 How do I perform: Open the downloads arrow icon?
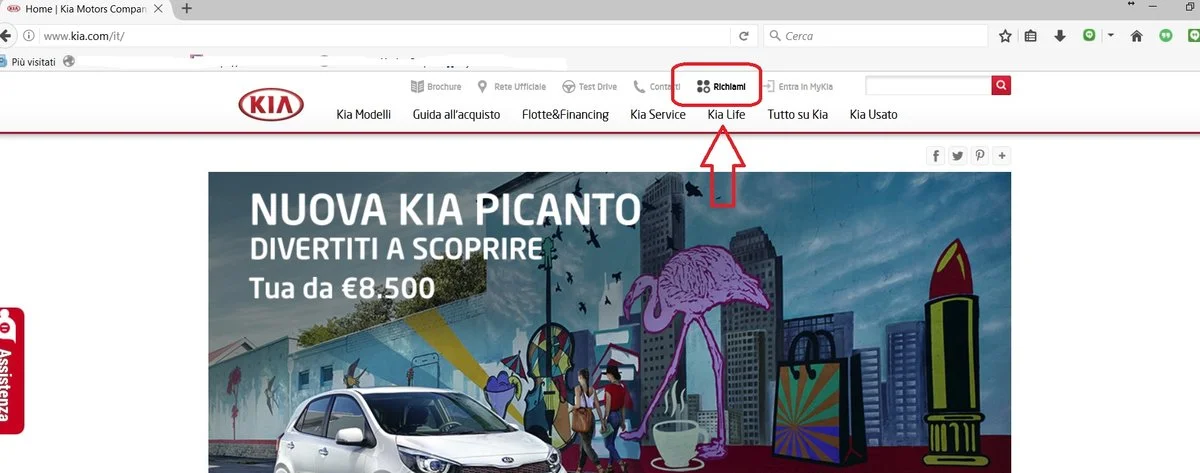click(1059, 36)
